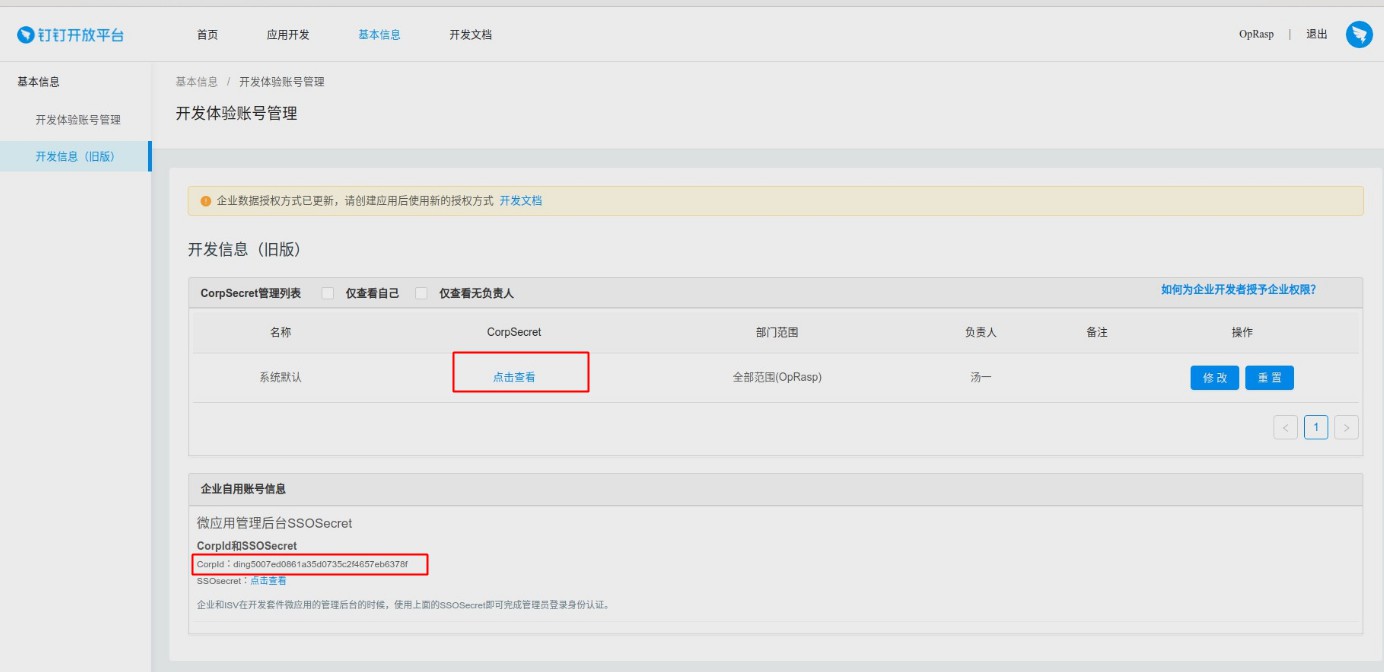Click 退出 to log out
The width and height of the screenshot is (1384, 672).
tap(1317, 35)
